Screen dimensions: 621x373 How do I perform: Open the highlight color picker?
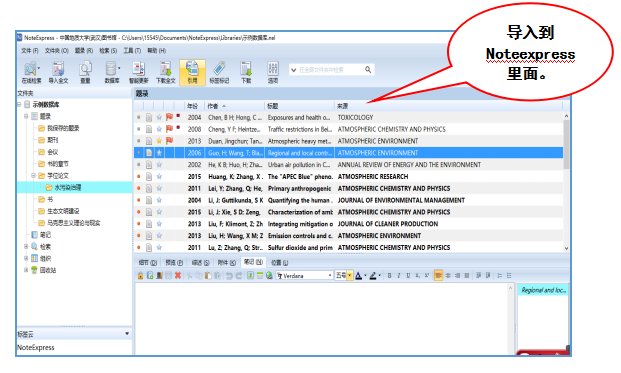[x=375, y=276]
